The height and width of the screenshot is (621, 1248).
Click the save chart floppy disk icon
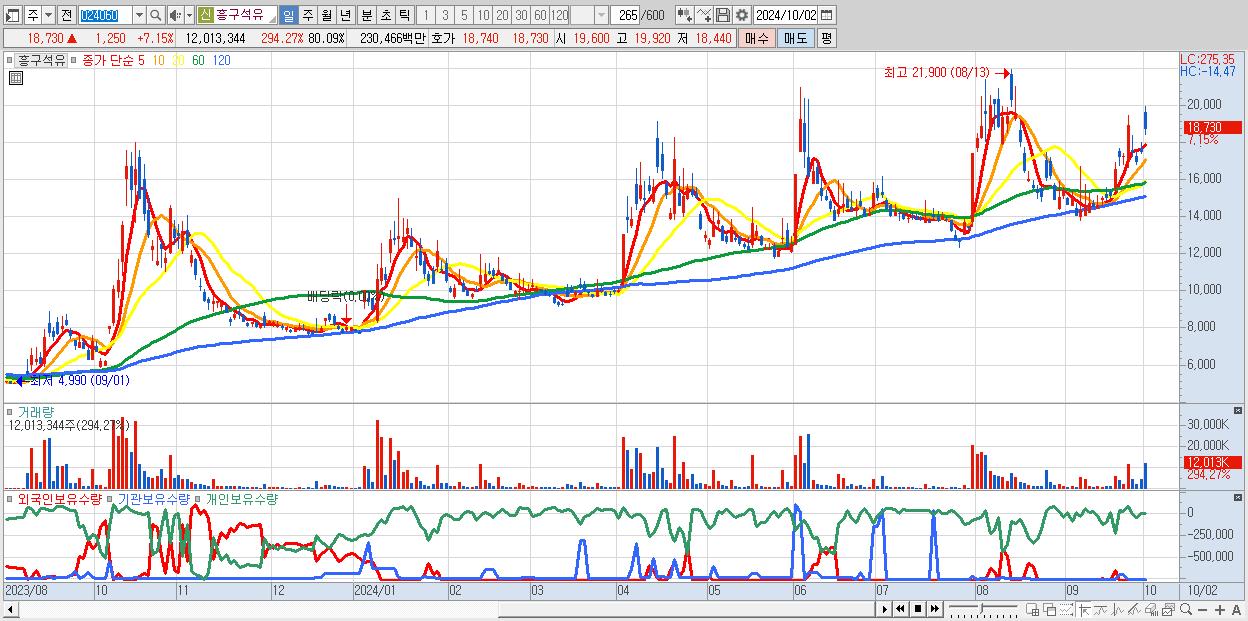click(x=723, y=15)
